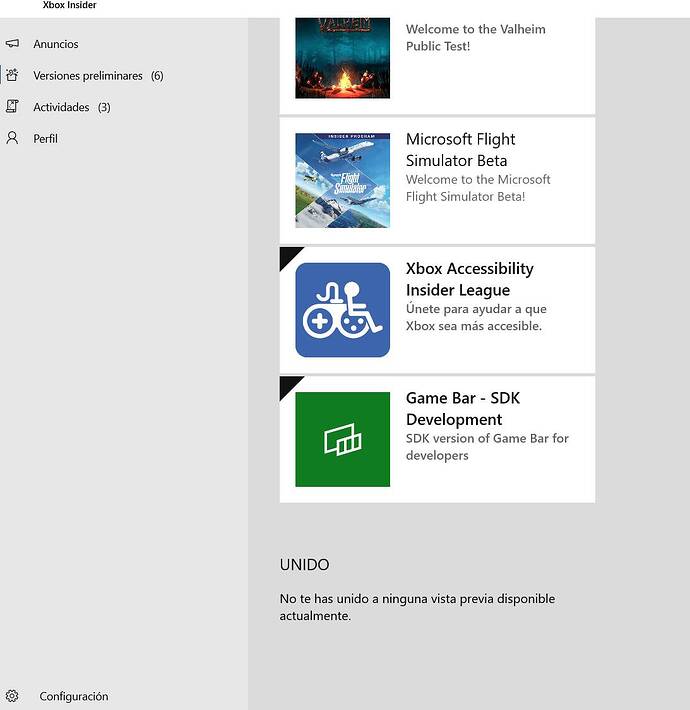
Task: Open Xbox Accessibility Insider League title
Action: 470,279
